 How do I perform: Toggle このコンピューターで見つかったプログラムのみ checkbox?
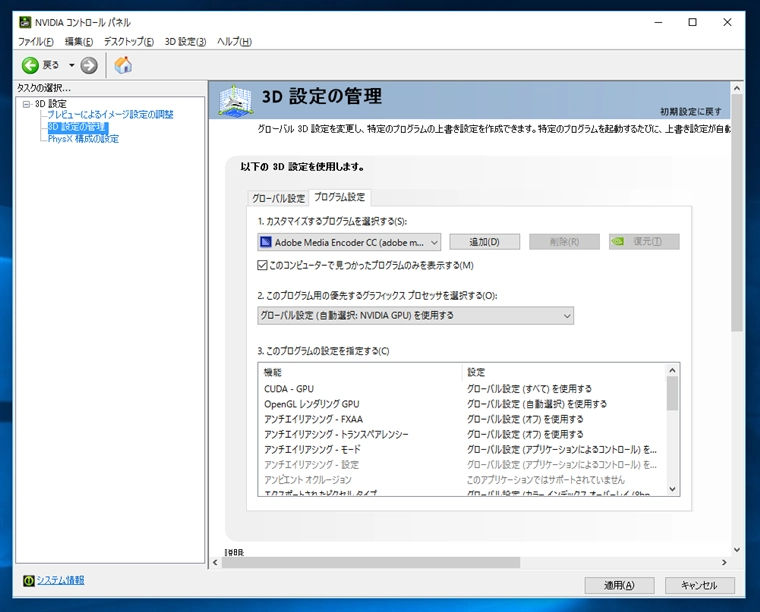[262, 265]
